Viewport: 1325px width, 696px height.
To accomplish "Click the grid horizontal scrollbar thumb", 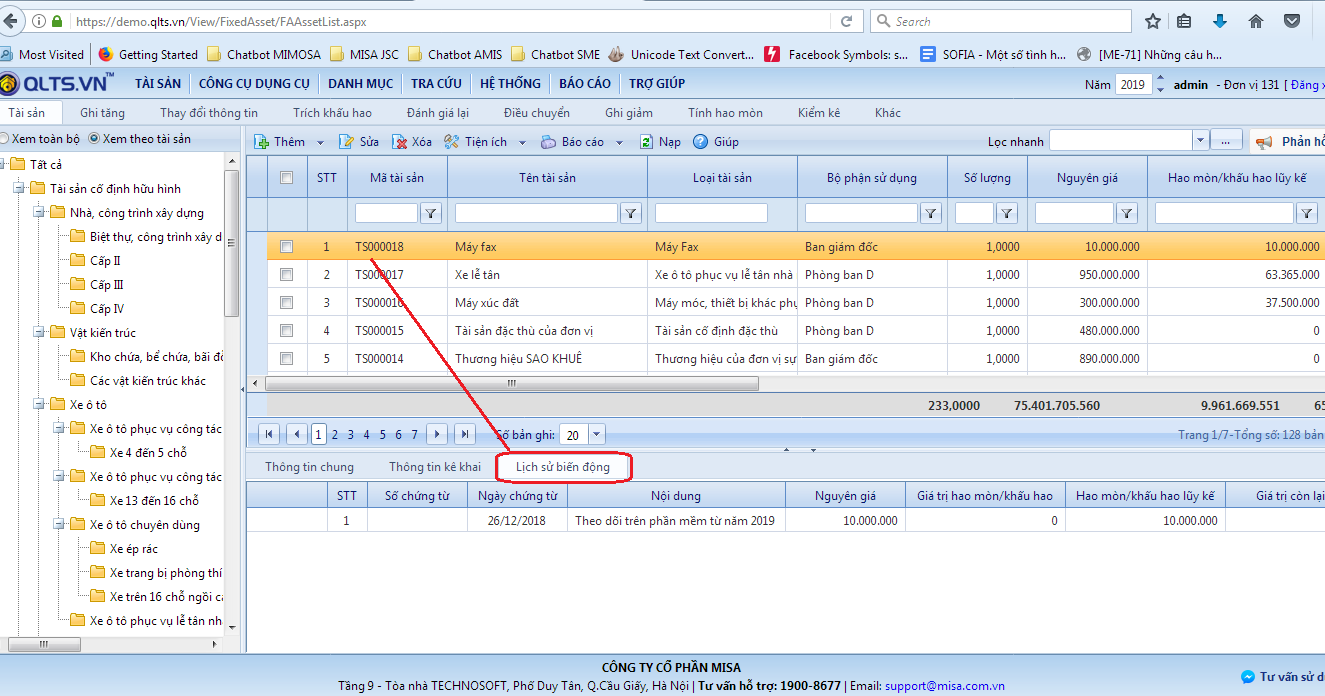I will [x=512, y=383].
